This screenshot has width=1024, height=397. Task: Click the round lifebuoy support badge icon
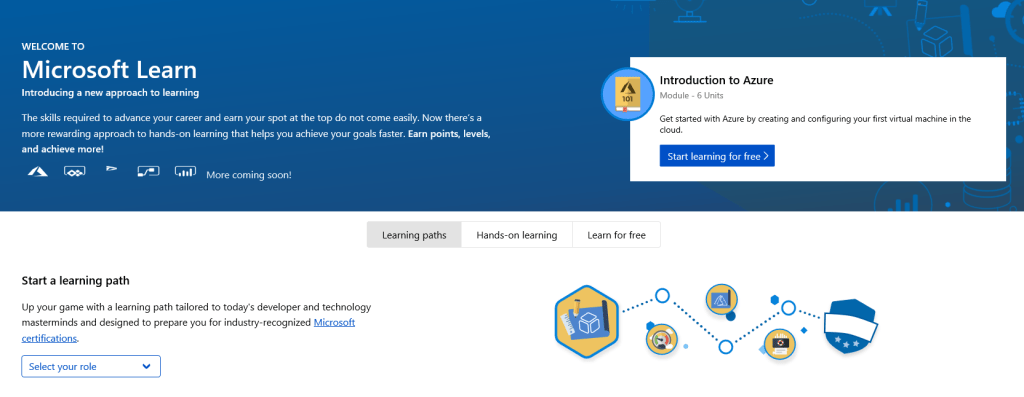pos(780,343)
